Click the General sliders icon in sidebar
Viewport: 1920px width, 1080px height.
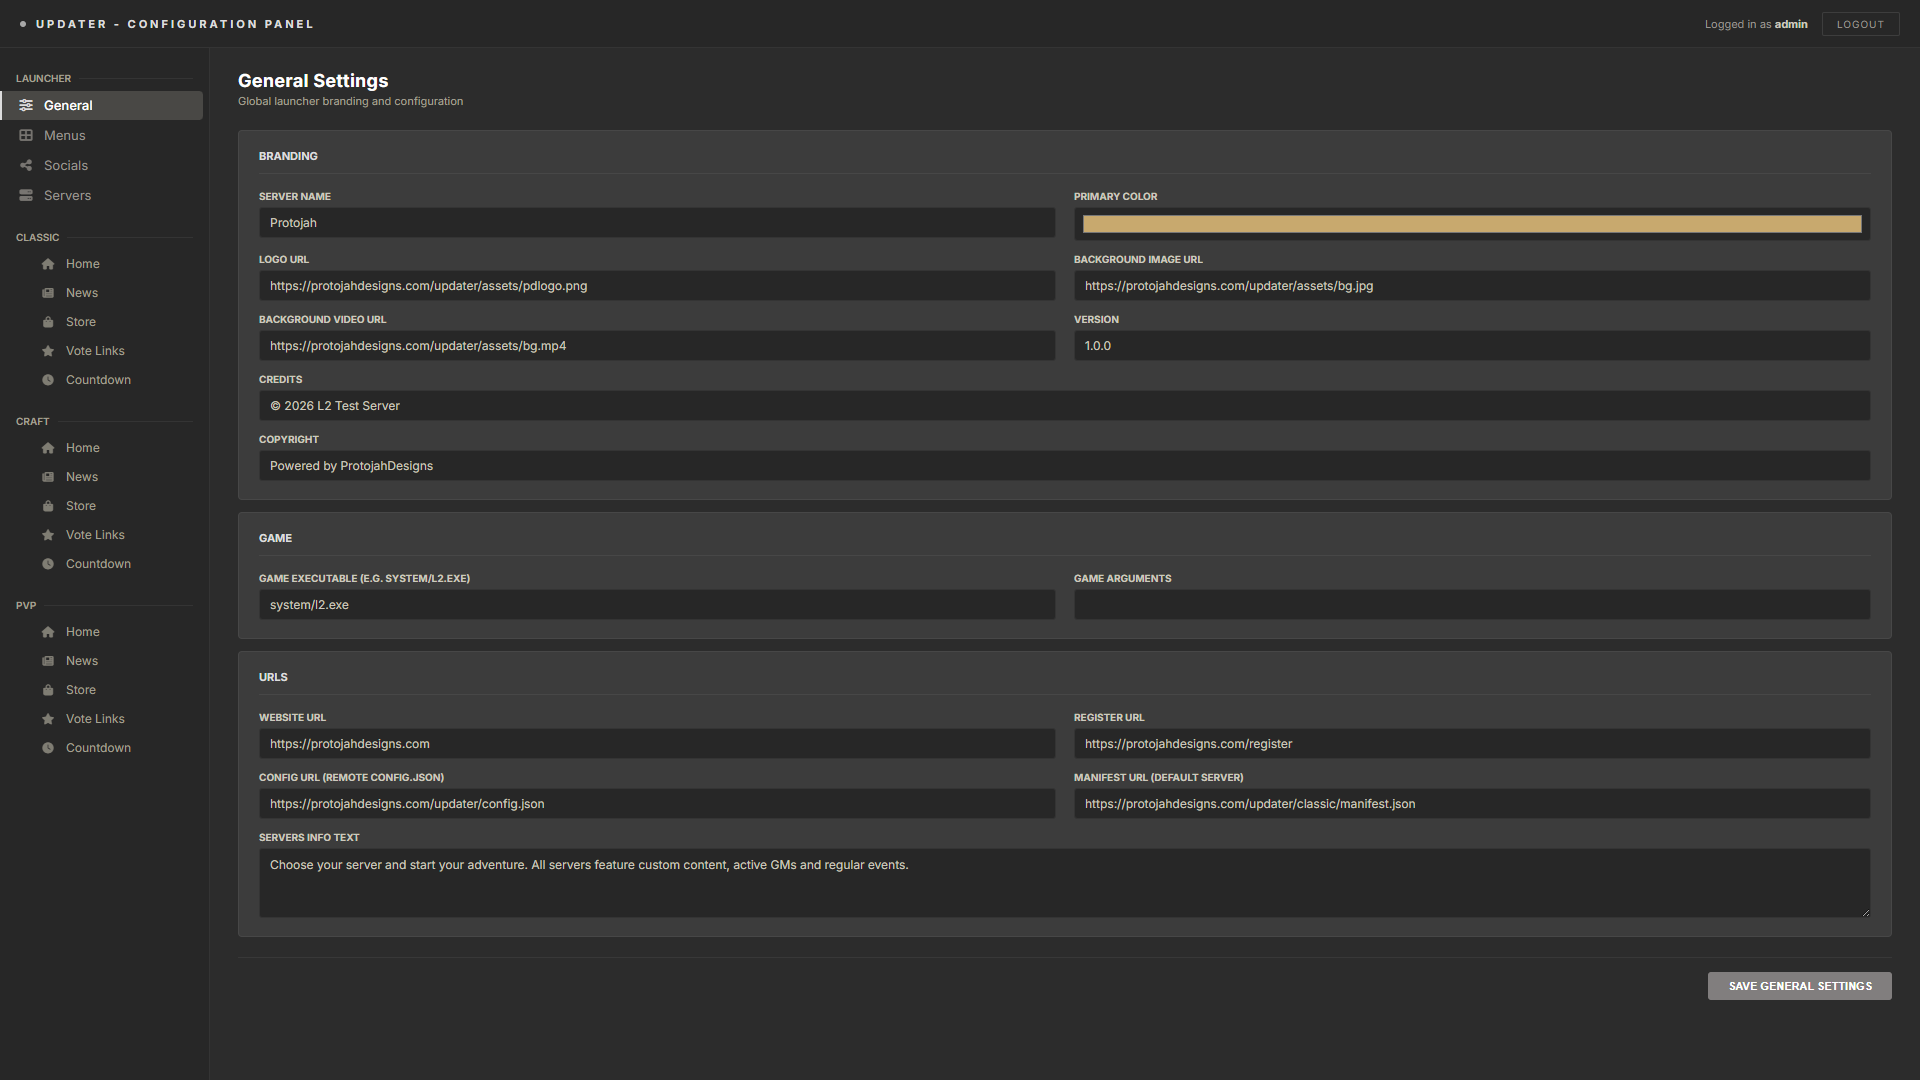[x=26, y=105]
